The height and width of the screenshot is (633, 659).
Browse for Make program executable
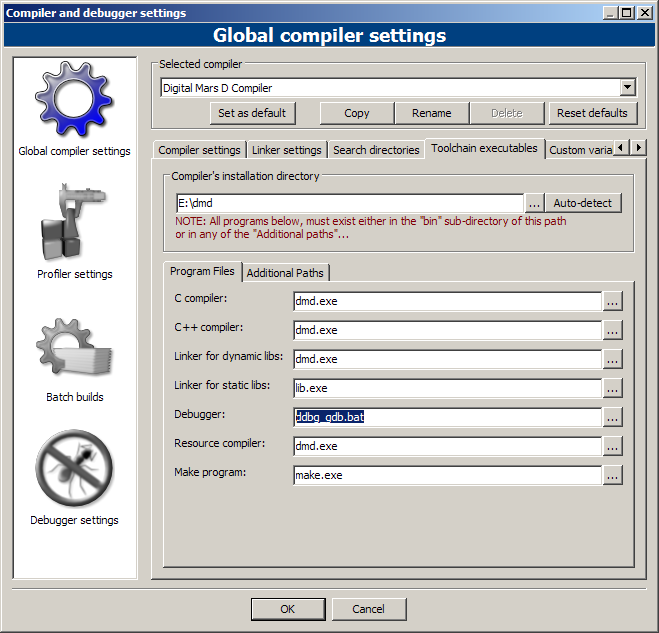(x=612, y=475)
